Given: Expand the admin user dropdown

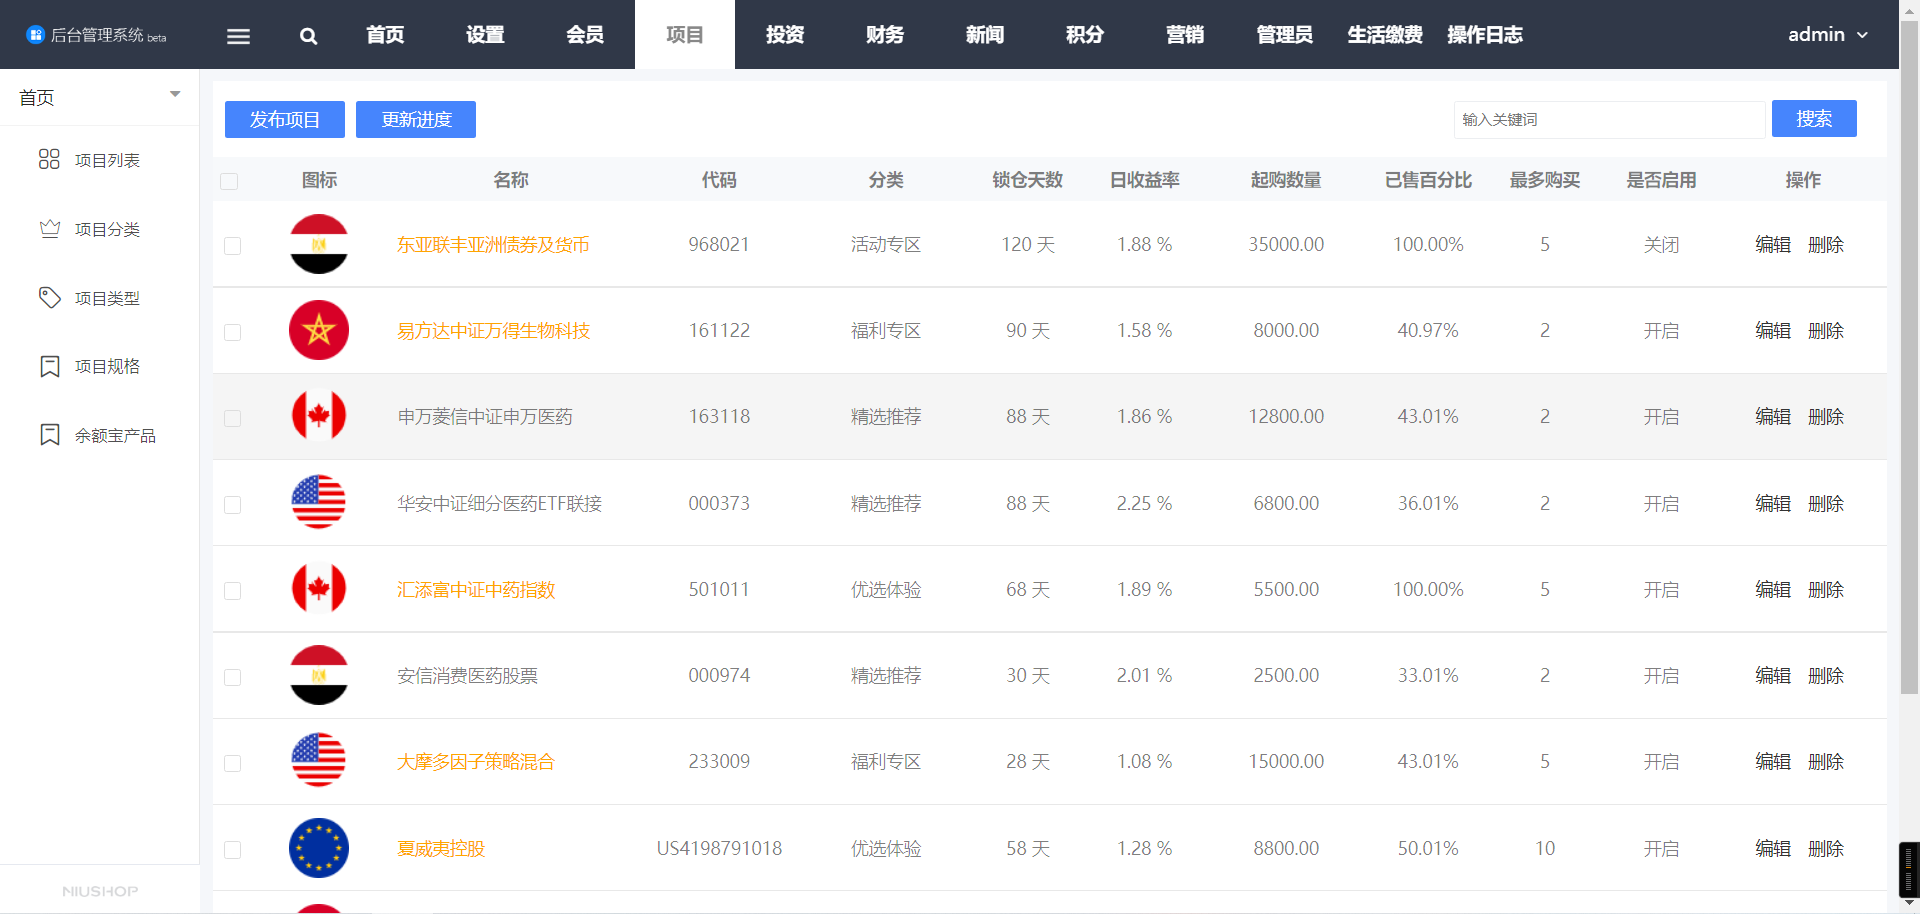Looking at the screenshot, I should point(1828,35).
